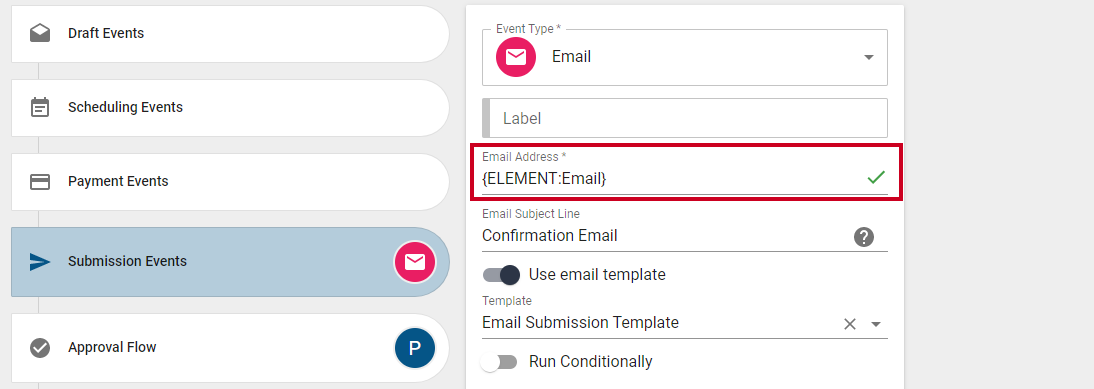Image resolution: width=1094 pixels, height=389 pixels.
Task: Click the Label input field
Action: (685, 118)
